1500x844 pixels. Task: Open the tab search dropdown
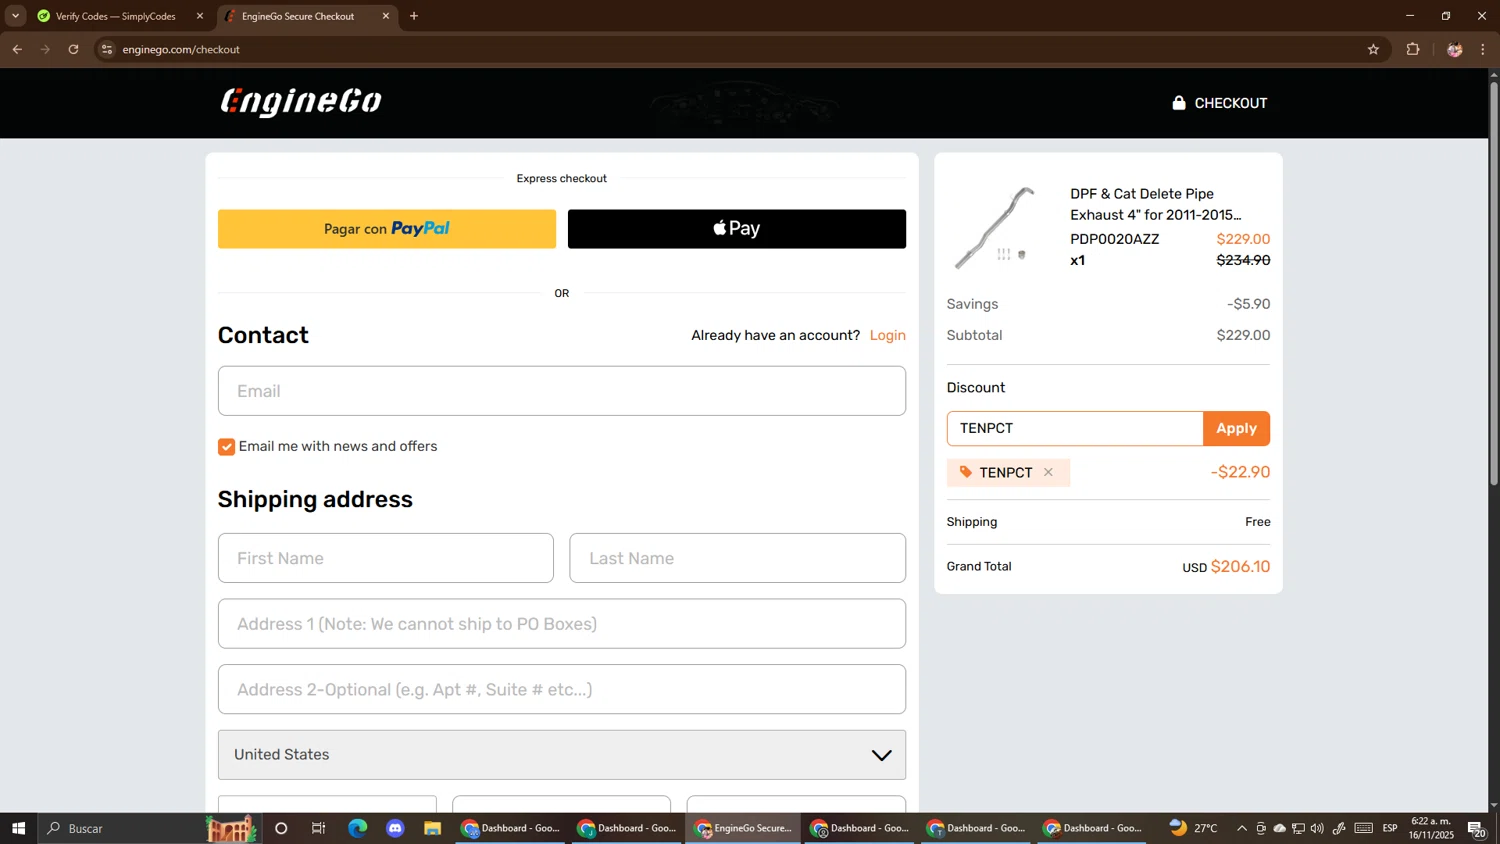coord(15,16)
